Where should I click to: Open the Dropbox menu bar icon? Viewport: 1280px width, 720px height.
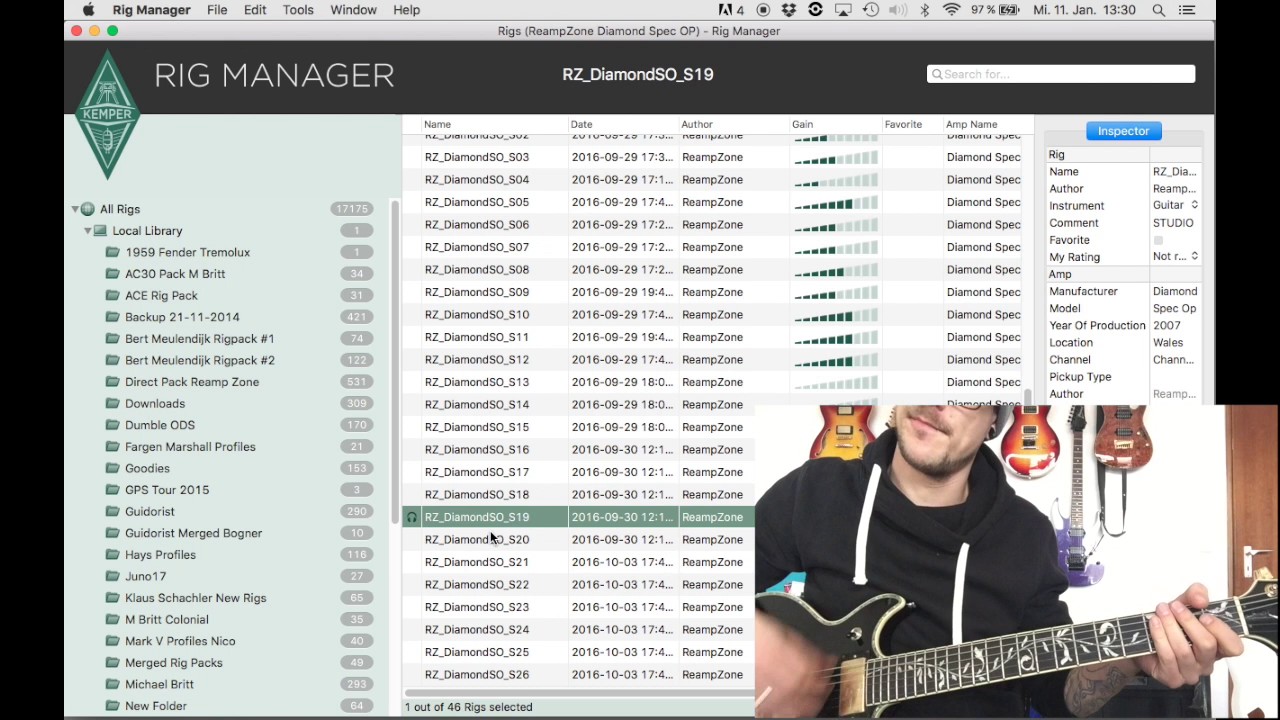point(789,10)
